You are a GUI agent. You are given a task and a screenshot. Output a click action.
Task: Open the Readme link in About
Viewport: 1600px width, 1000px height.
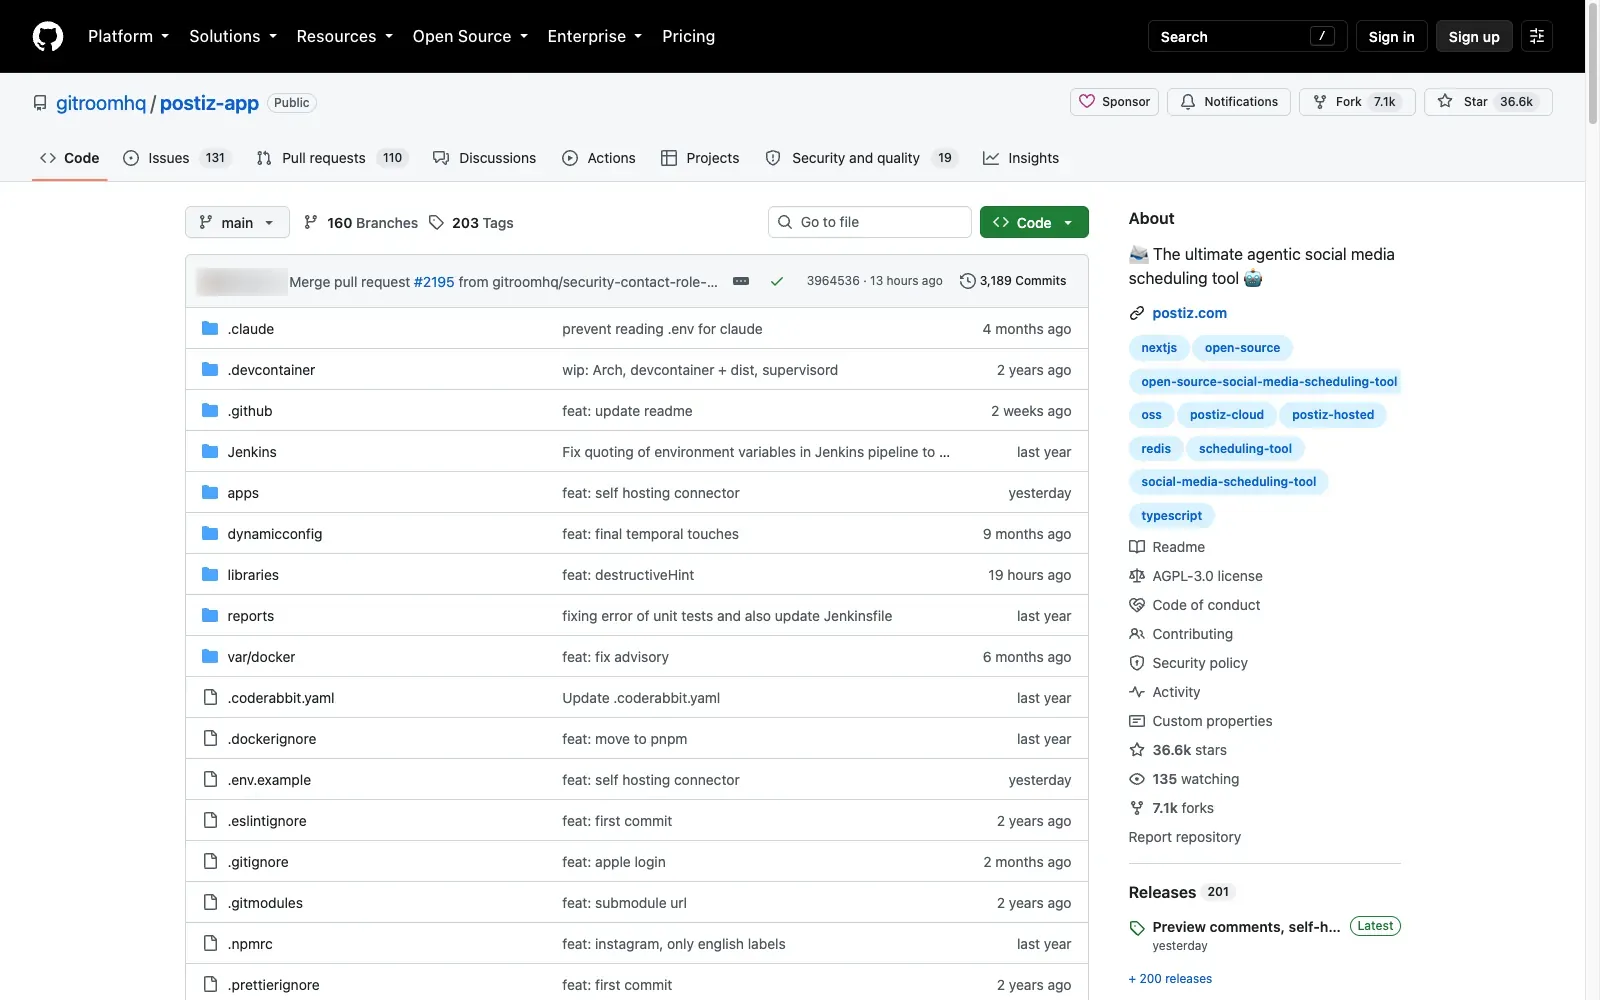pyautogui.click(x=1167, y=547)
